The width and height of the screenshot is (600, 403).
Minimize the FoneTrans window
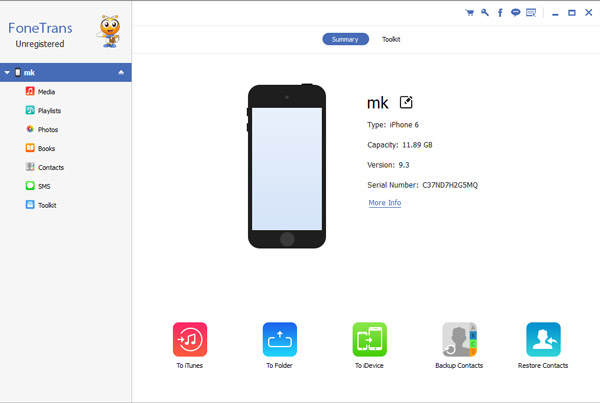click(x=555, y=13)
